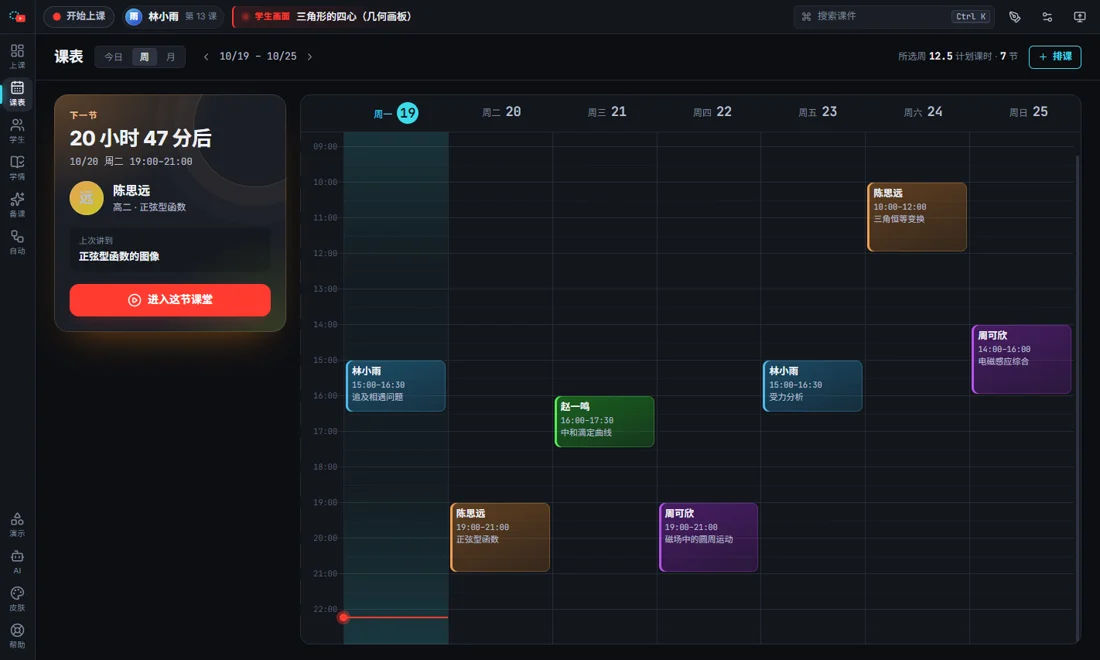Launch the AI robot assistant
The image size is (1100, 660).
pyautogui.click(x=17, y=562)
